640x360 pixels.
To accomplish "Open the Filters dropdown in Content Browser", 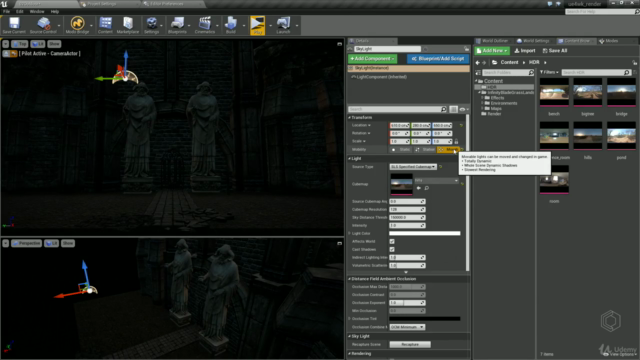I will [x=549, y=73].
